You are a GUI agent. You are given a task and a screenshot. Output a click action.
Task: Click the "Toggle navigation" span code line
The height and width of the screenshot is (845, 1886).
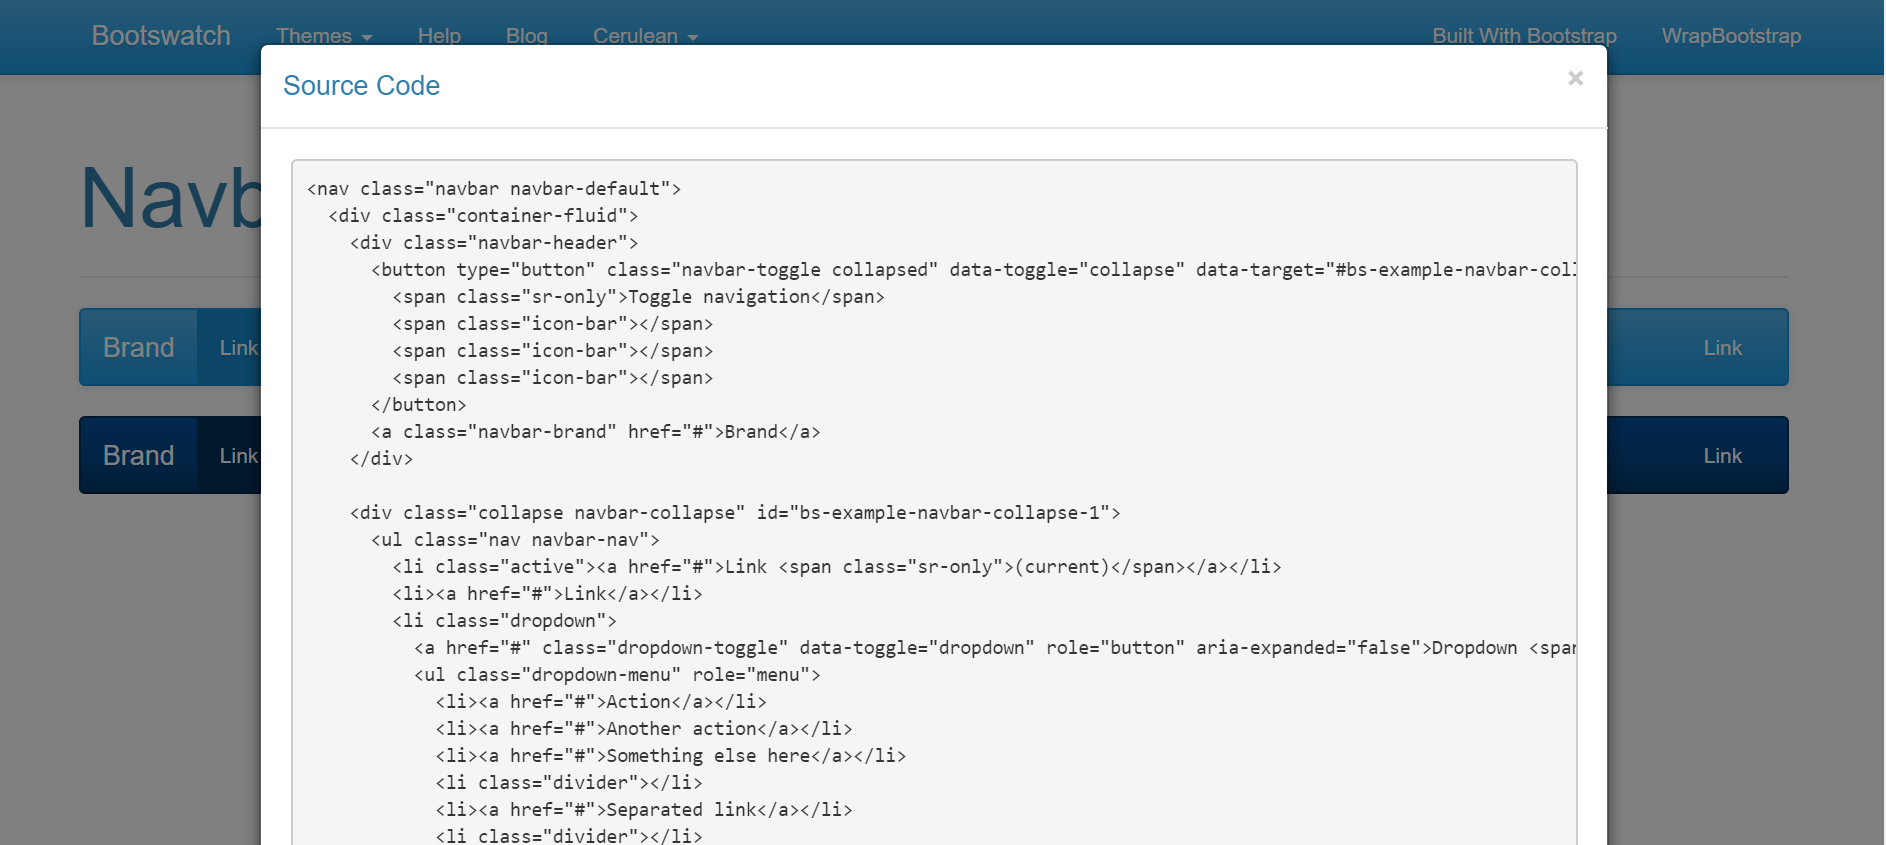[x=638, y=297]
